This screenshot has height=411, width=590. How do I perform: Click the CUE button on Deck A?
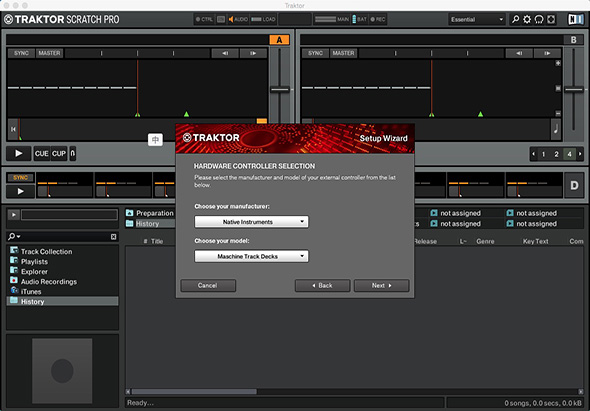(41, 154)
